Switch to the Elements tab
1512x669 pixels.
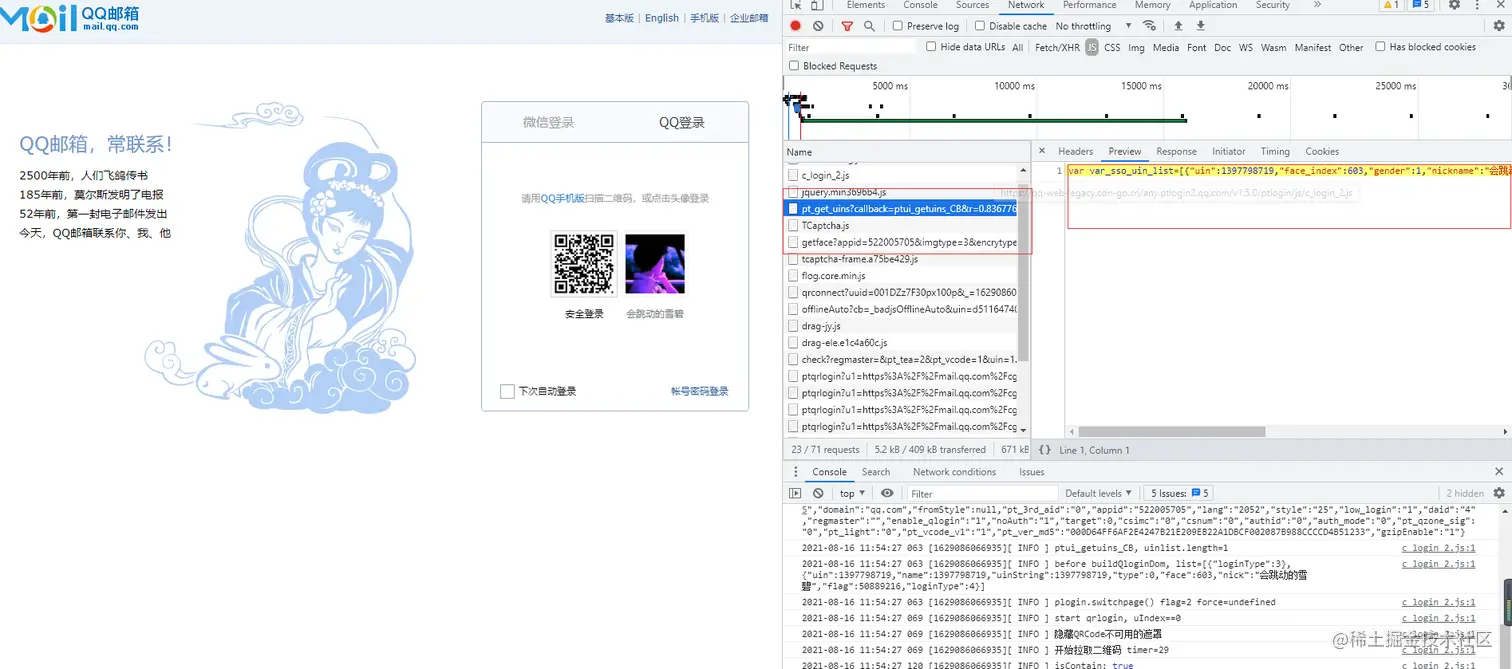click(865, 5)
